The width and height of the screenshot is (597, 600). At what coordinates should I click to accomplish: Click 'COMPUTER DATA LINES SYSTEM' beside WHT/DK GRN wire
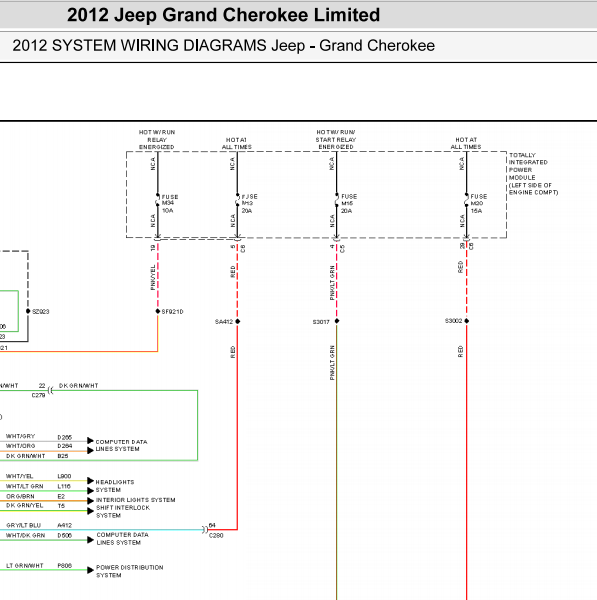(x=122, y=539)
